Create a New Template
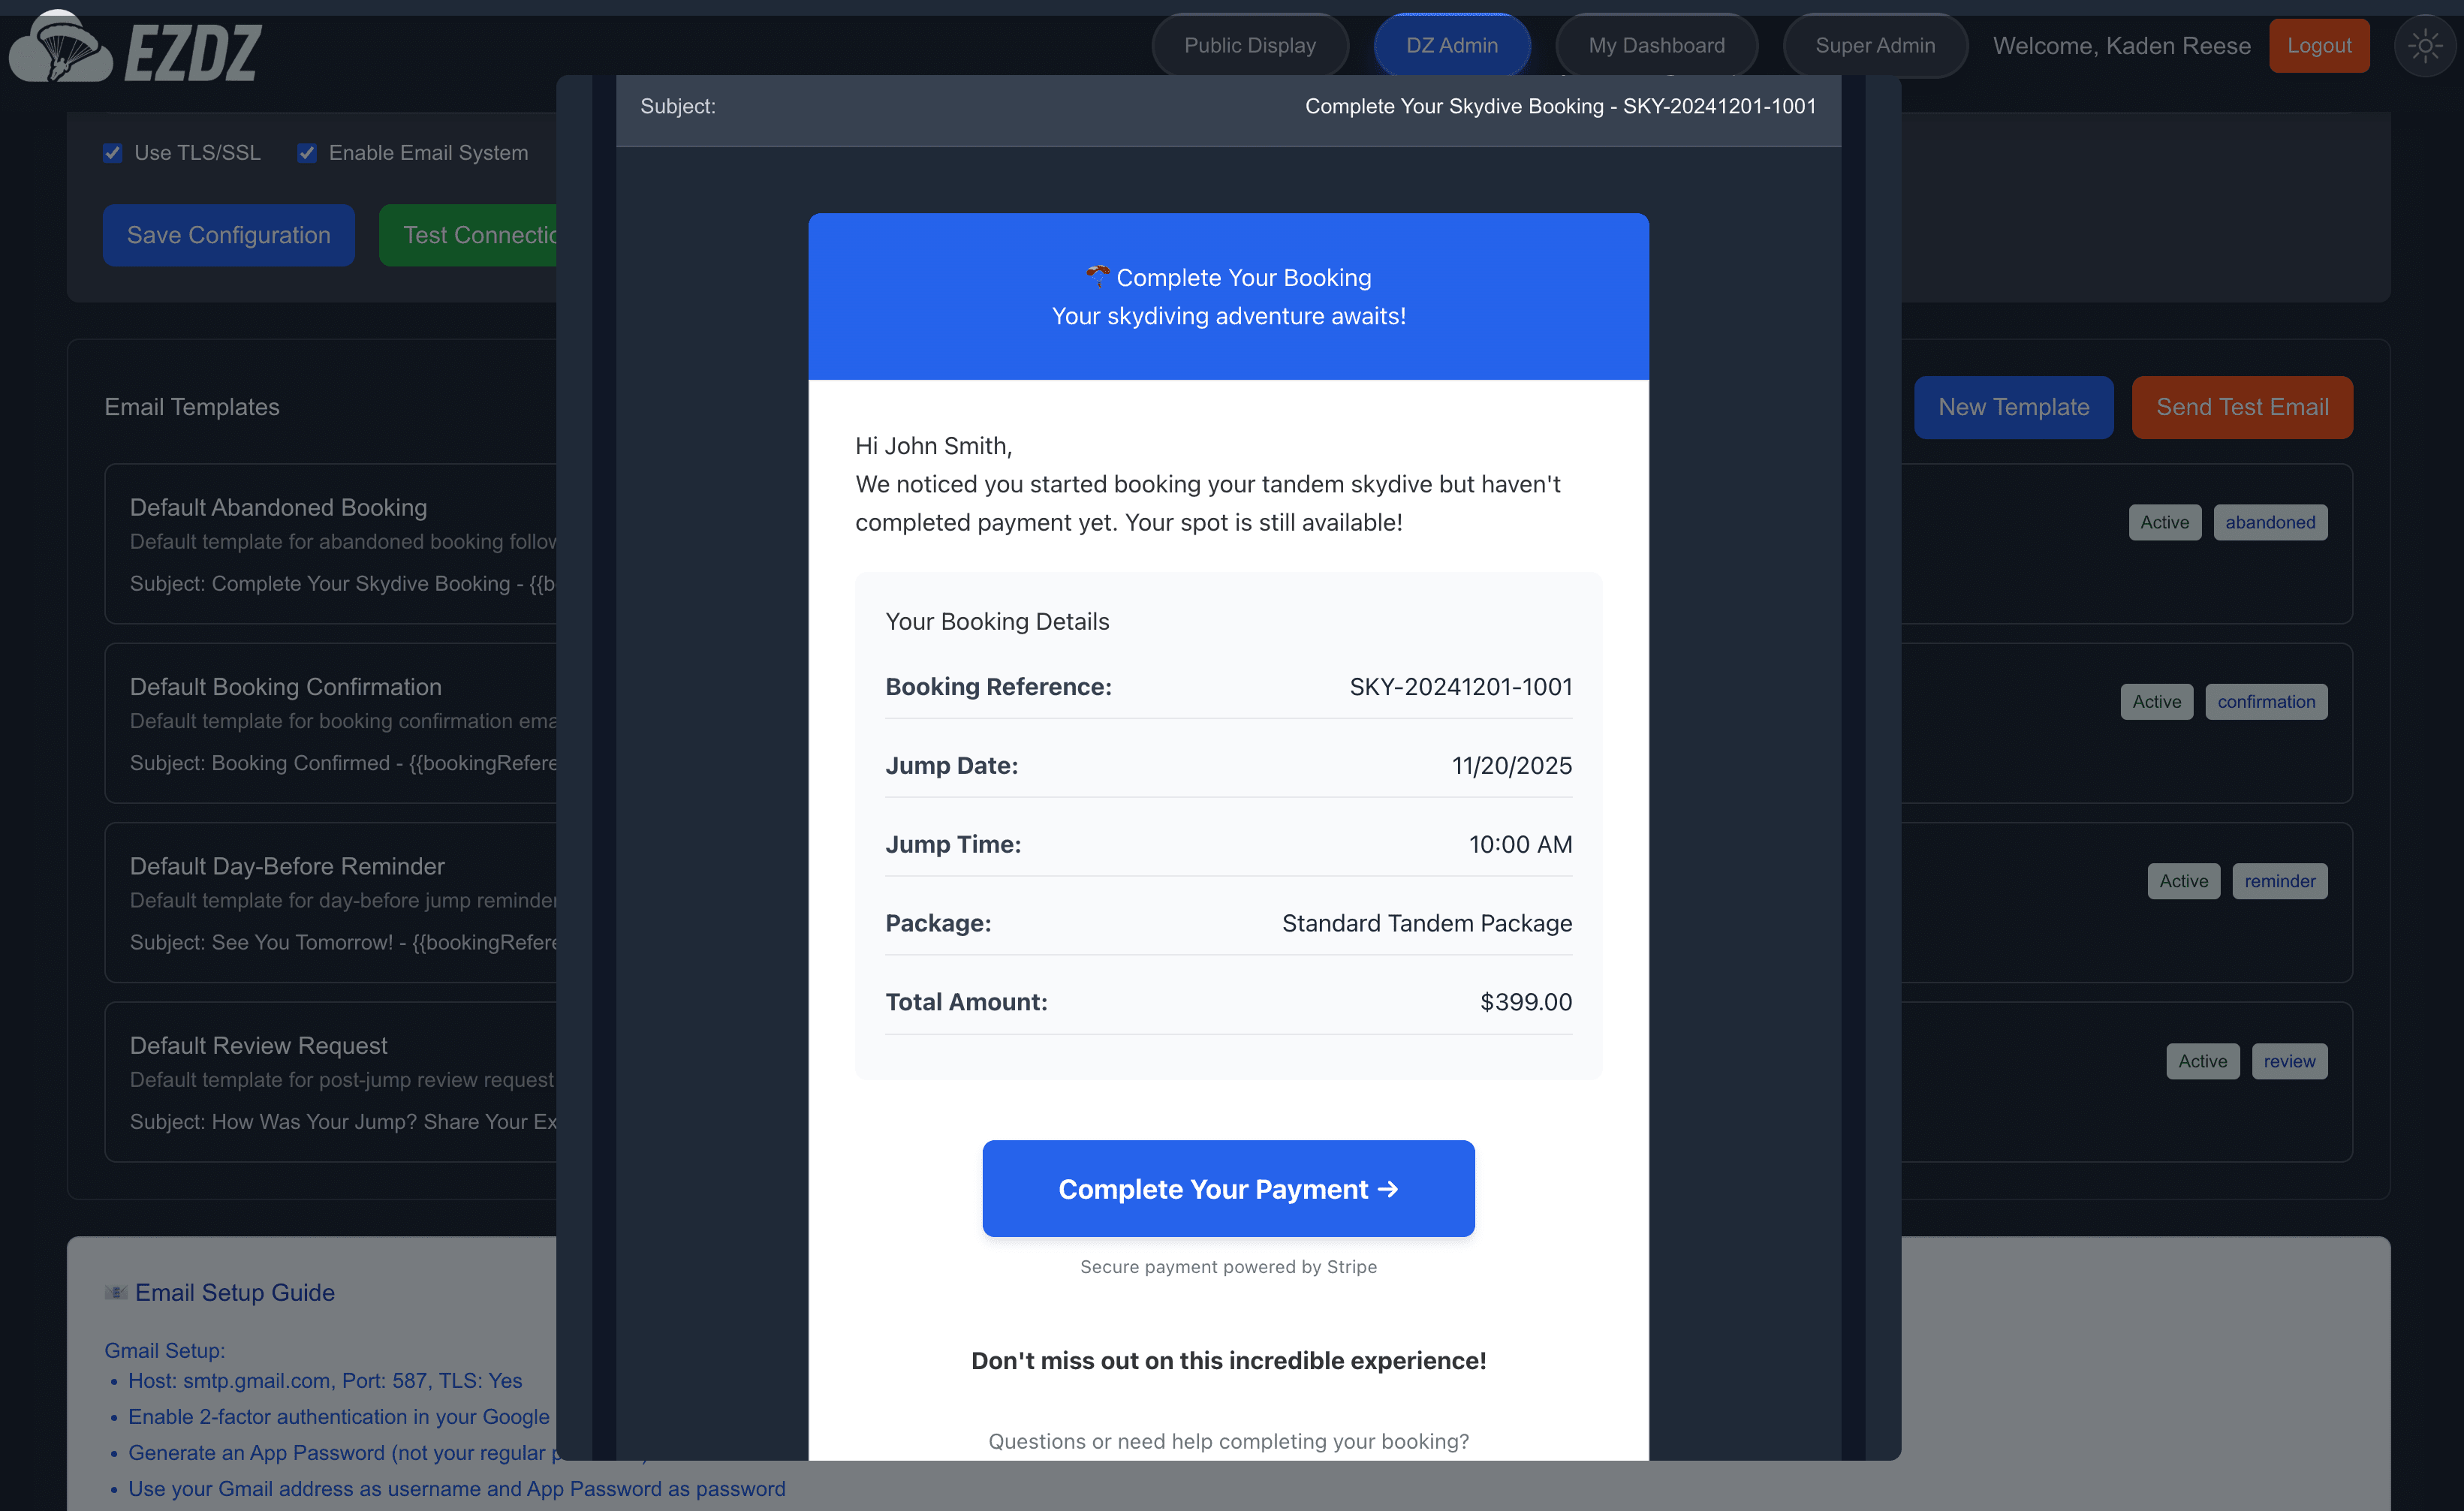The image size is (2464, 1511). click(2013, 407)
